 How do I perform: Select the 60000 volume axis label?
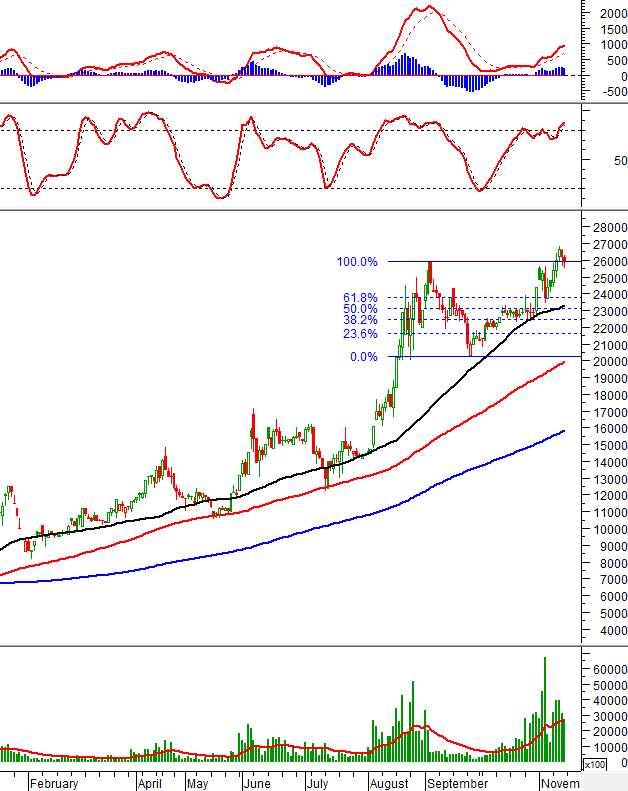606,668
